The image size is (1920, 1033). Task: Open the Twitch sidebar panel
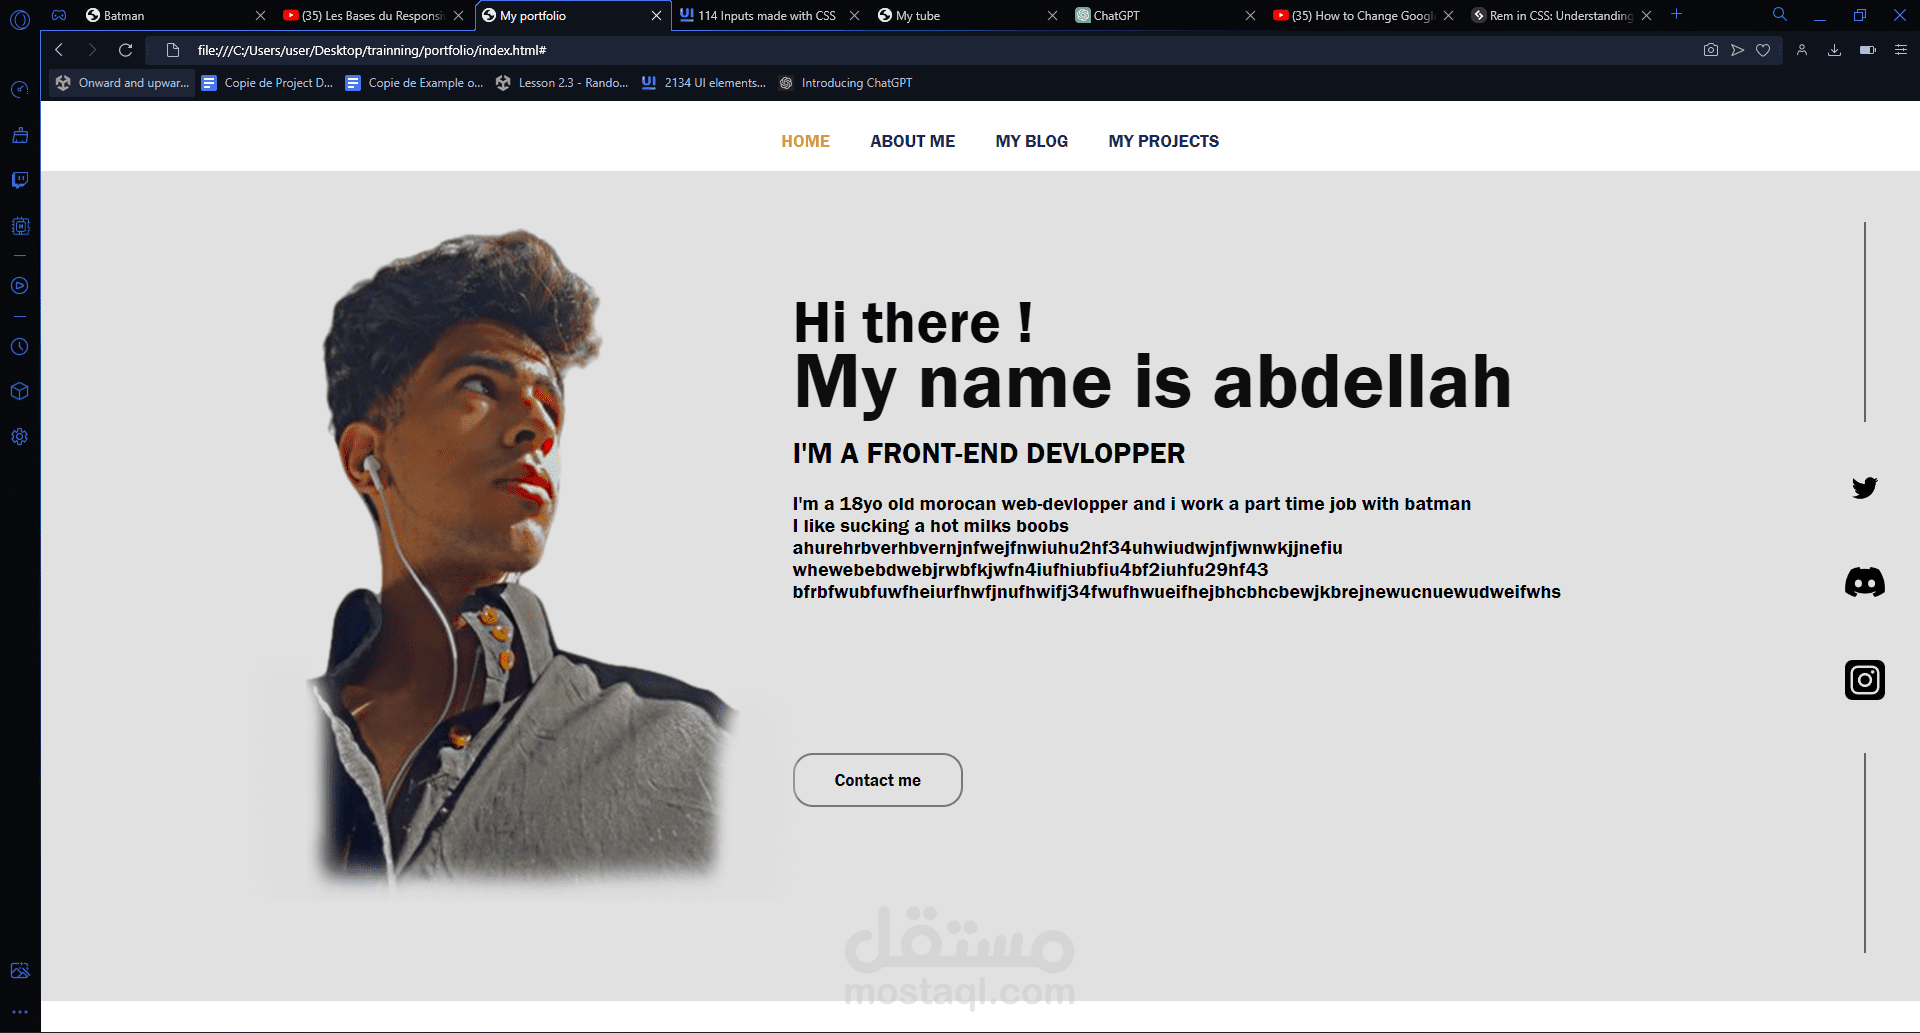[x=20, y=180]
